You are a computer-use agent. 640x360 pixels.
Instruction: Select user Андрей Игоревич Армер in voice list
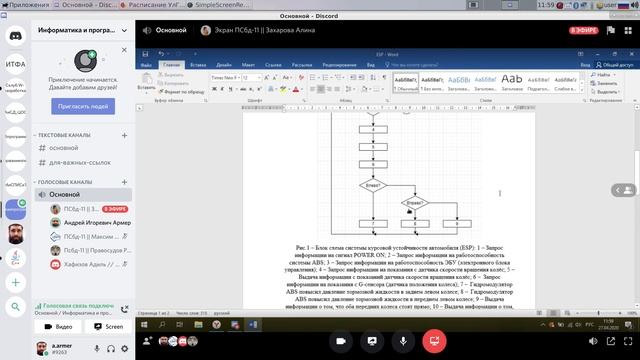point(91,222)
